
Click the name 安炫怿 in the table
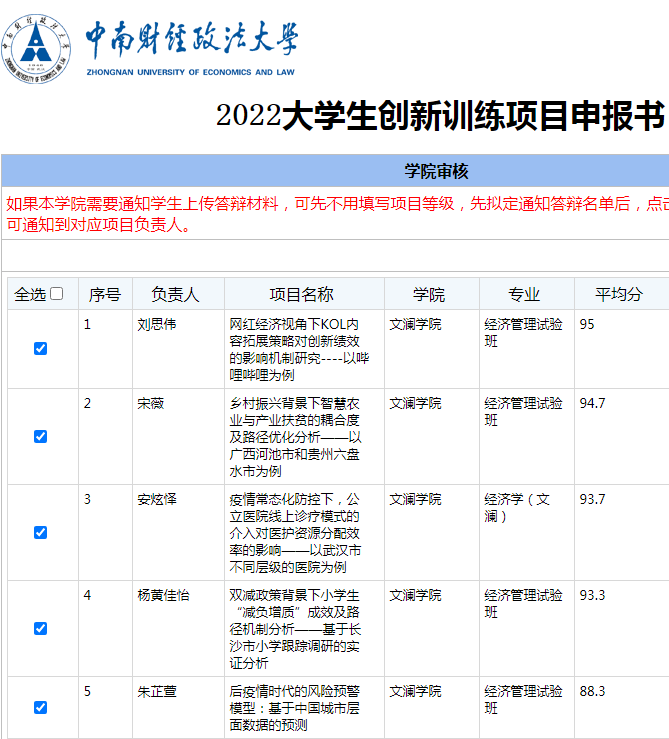pos(157,499)
